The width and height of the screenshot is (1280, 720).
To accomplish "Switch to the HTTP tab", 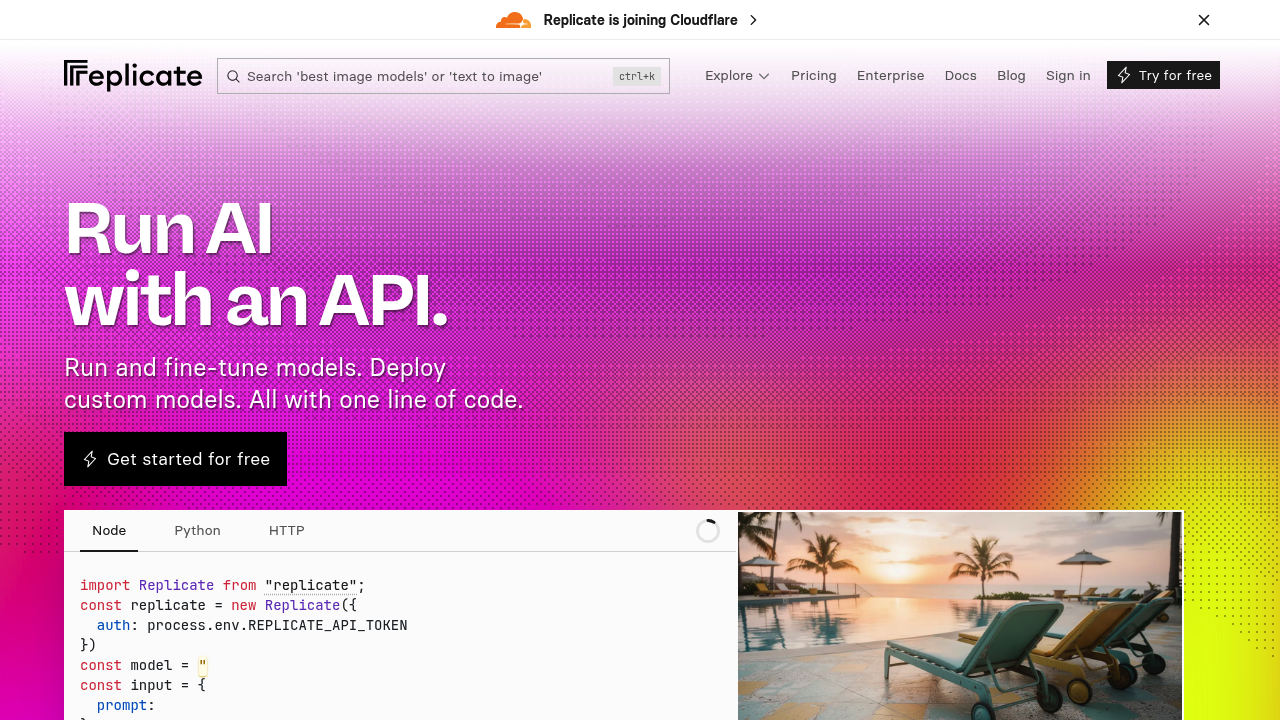I will [287, 531].
